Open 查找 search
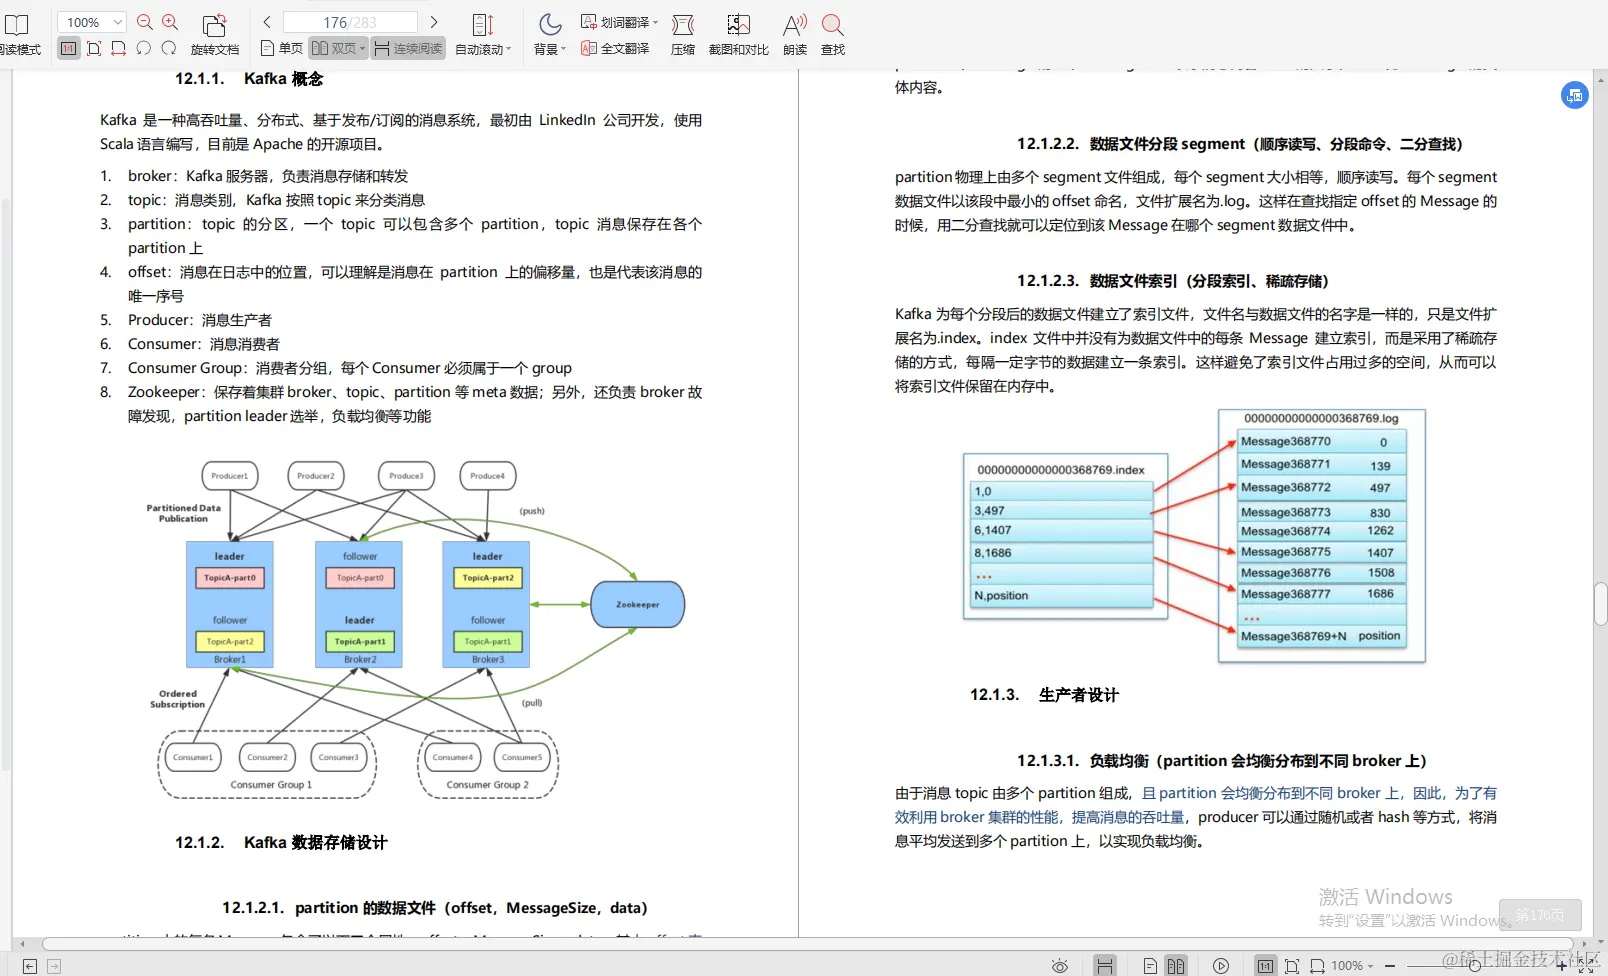The image size is (1608, 976). point(832,33)
